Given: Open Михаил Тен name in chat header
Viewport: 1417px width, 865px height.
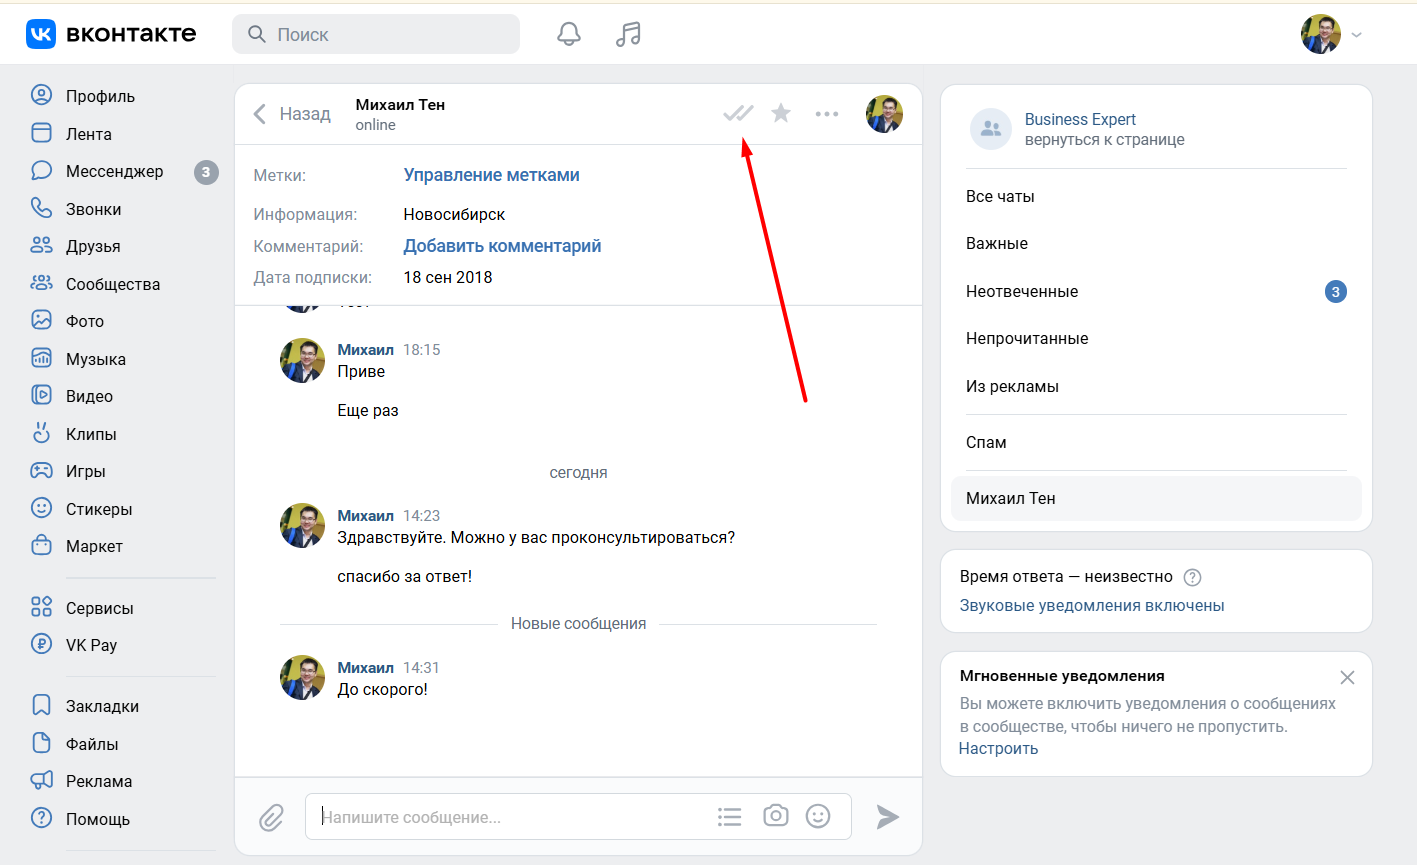Looking at the screenshot, I should pos(400,105).
